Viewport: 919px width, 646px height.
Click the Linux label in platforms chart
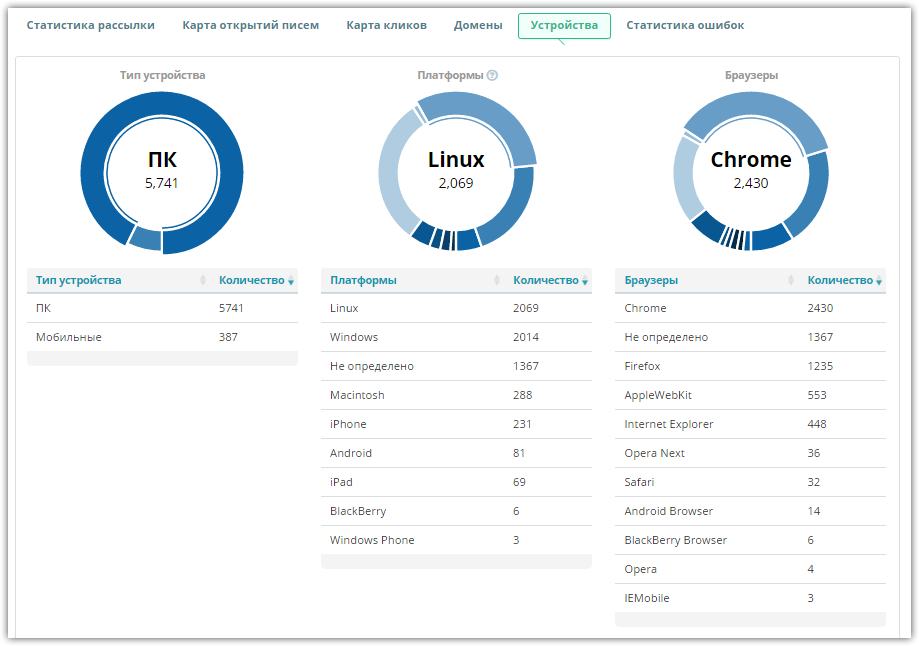point(456,160)
